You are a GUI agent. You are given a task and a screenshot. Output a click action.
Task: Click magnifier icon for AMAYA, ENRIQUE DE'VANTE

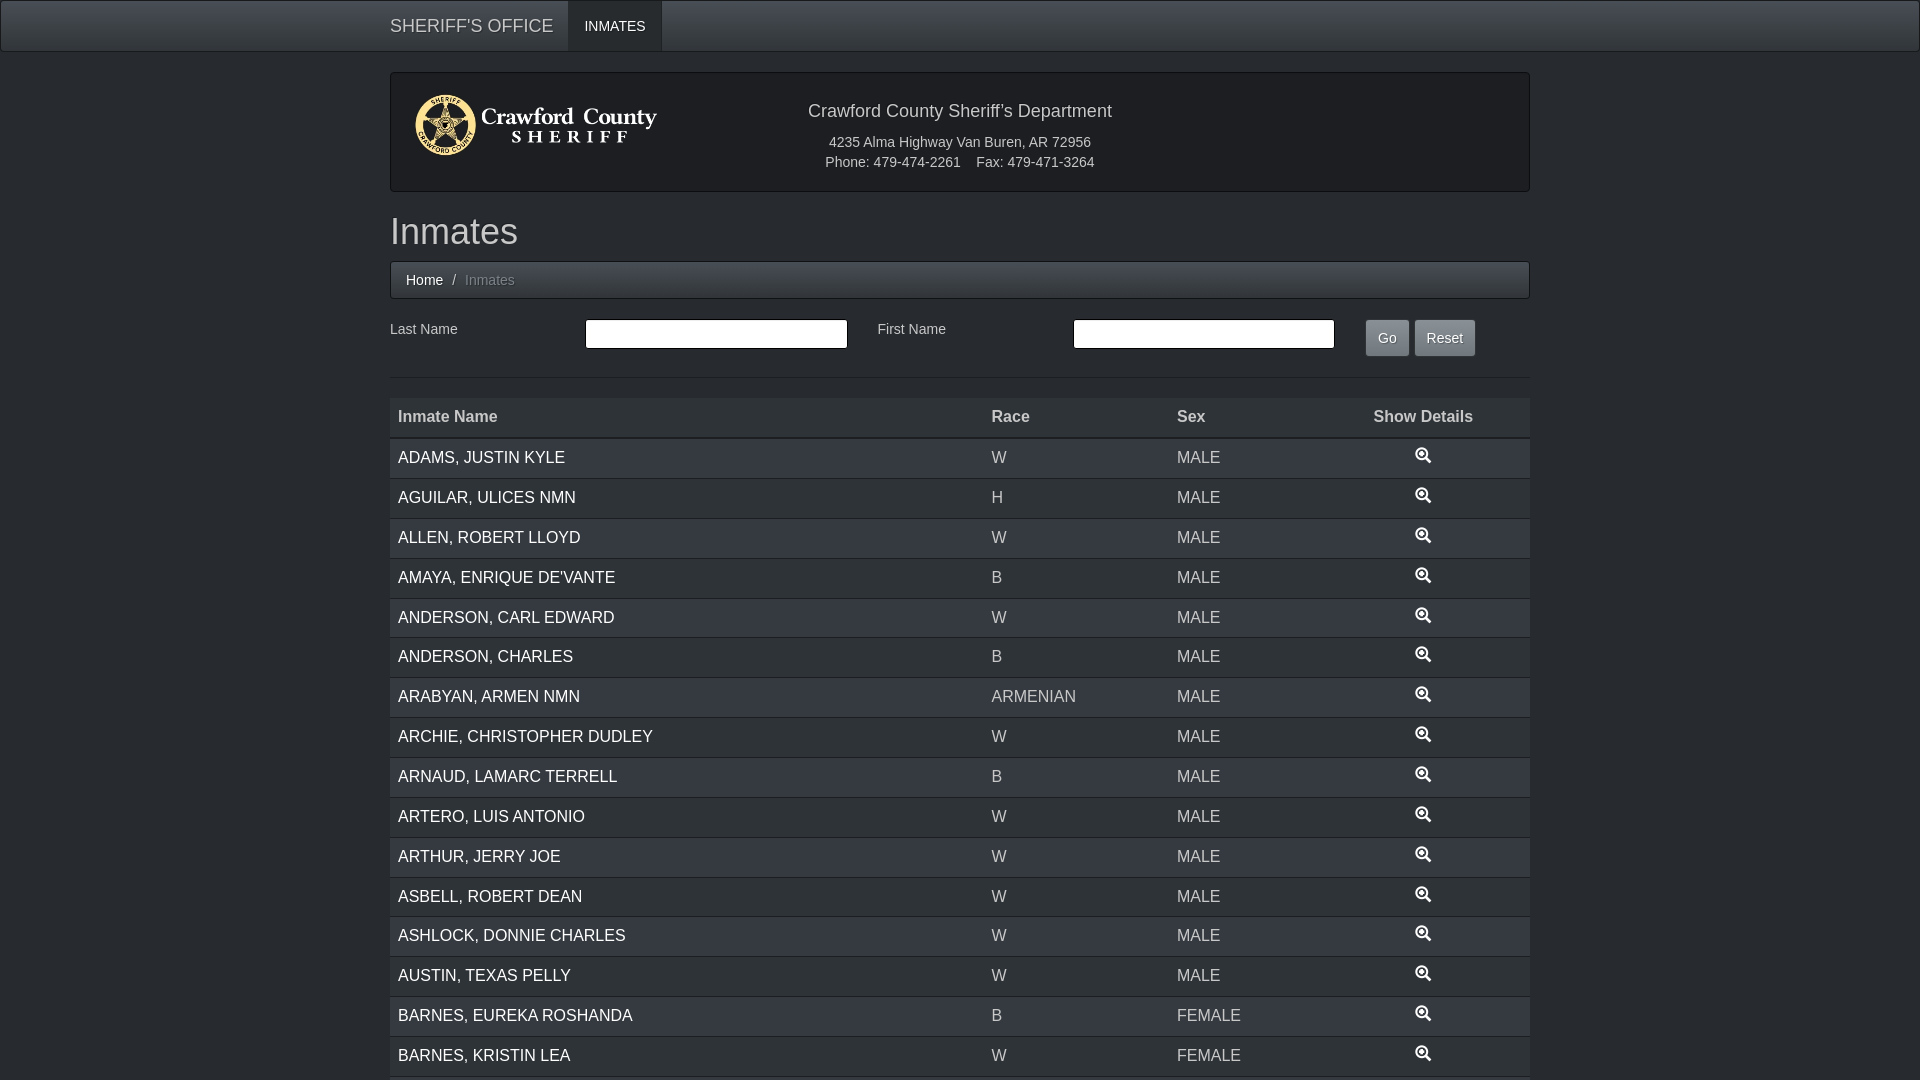[x=1422, y=576]
